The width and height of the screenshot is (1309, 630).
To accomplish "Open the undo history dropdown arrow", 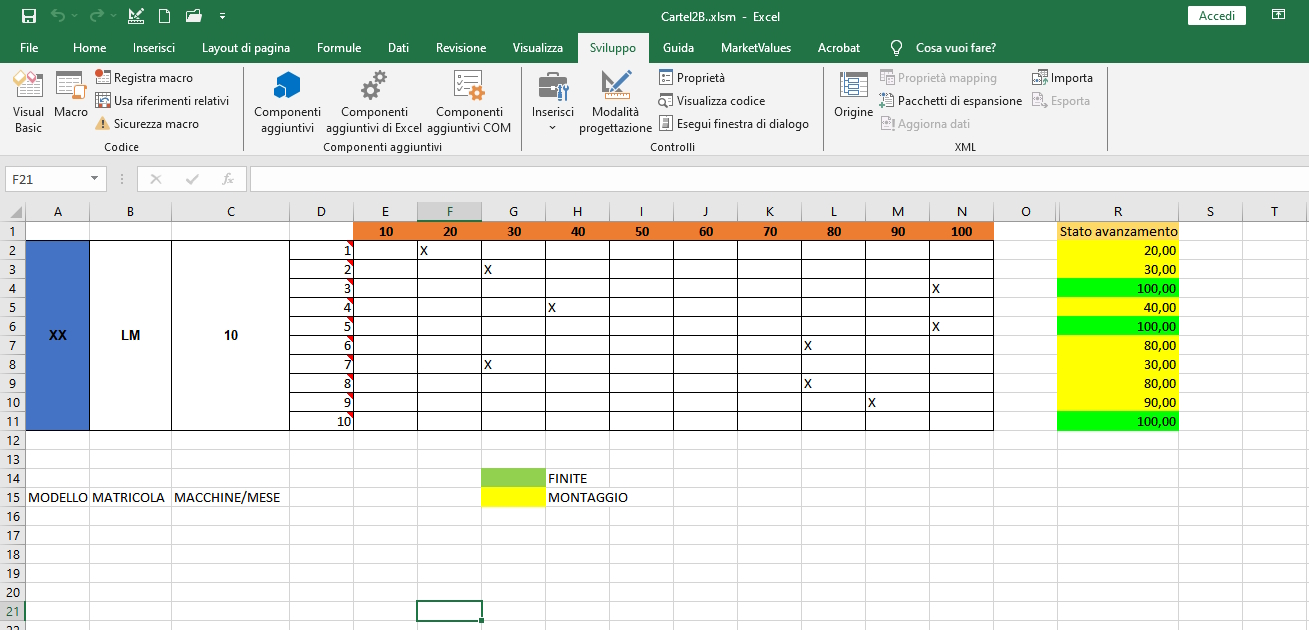I will pyautogui.click(x=74, y=16).
